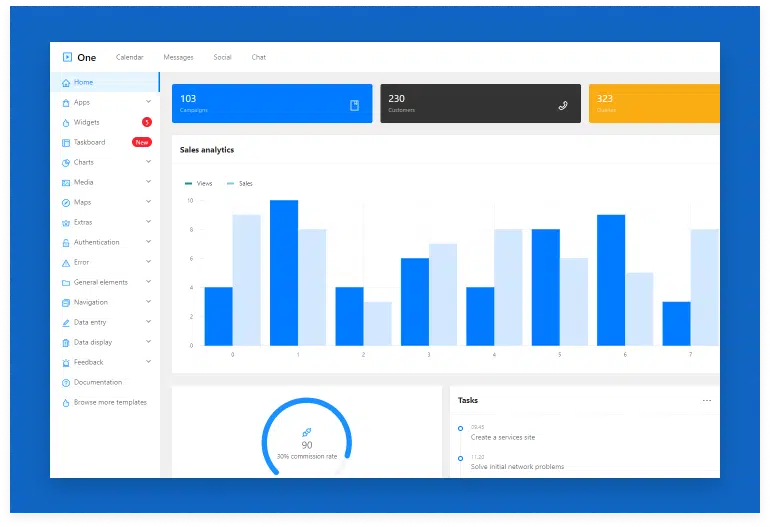Click the timeline dot for 'Solve initial network problems'

(460, 459)
